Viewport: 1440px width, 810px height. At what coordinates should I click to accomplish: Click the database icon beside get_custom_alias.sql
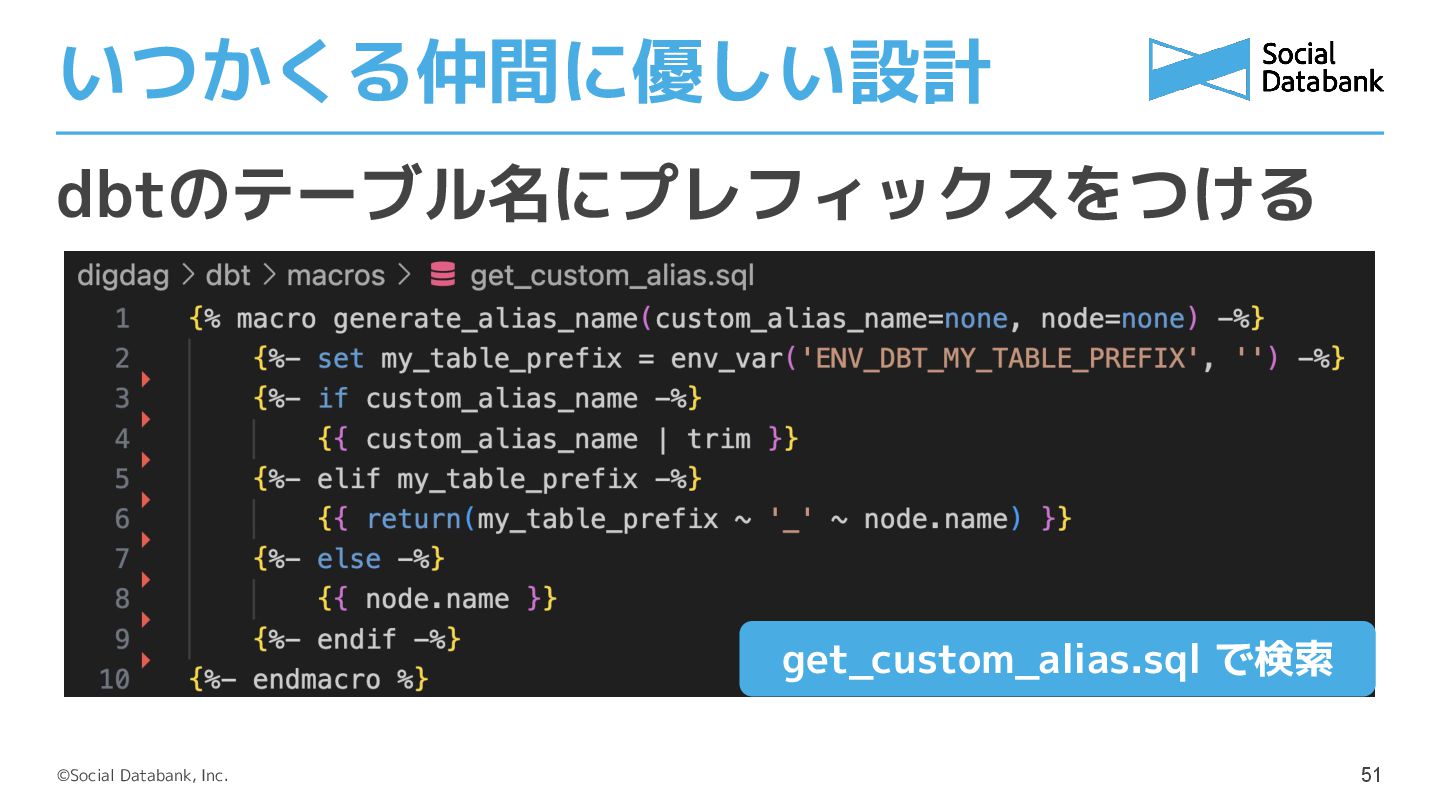coord(442,274)
